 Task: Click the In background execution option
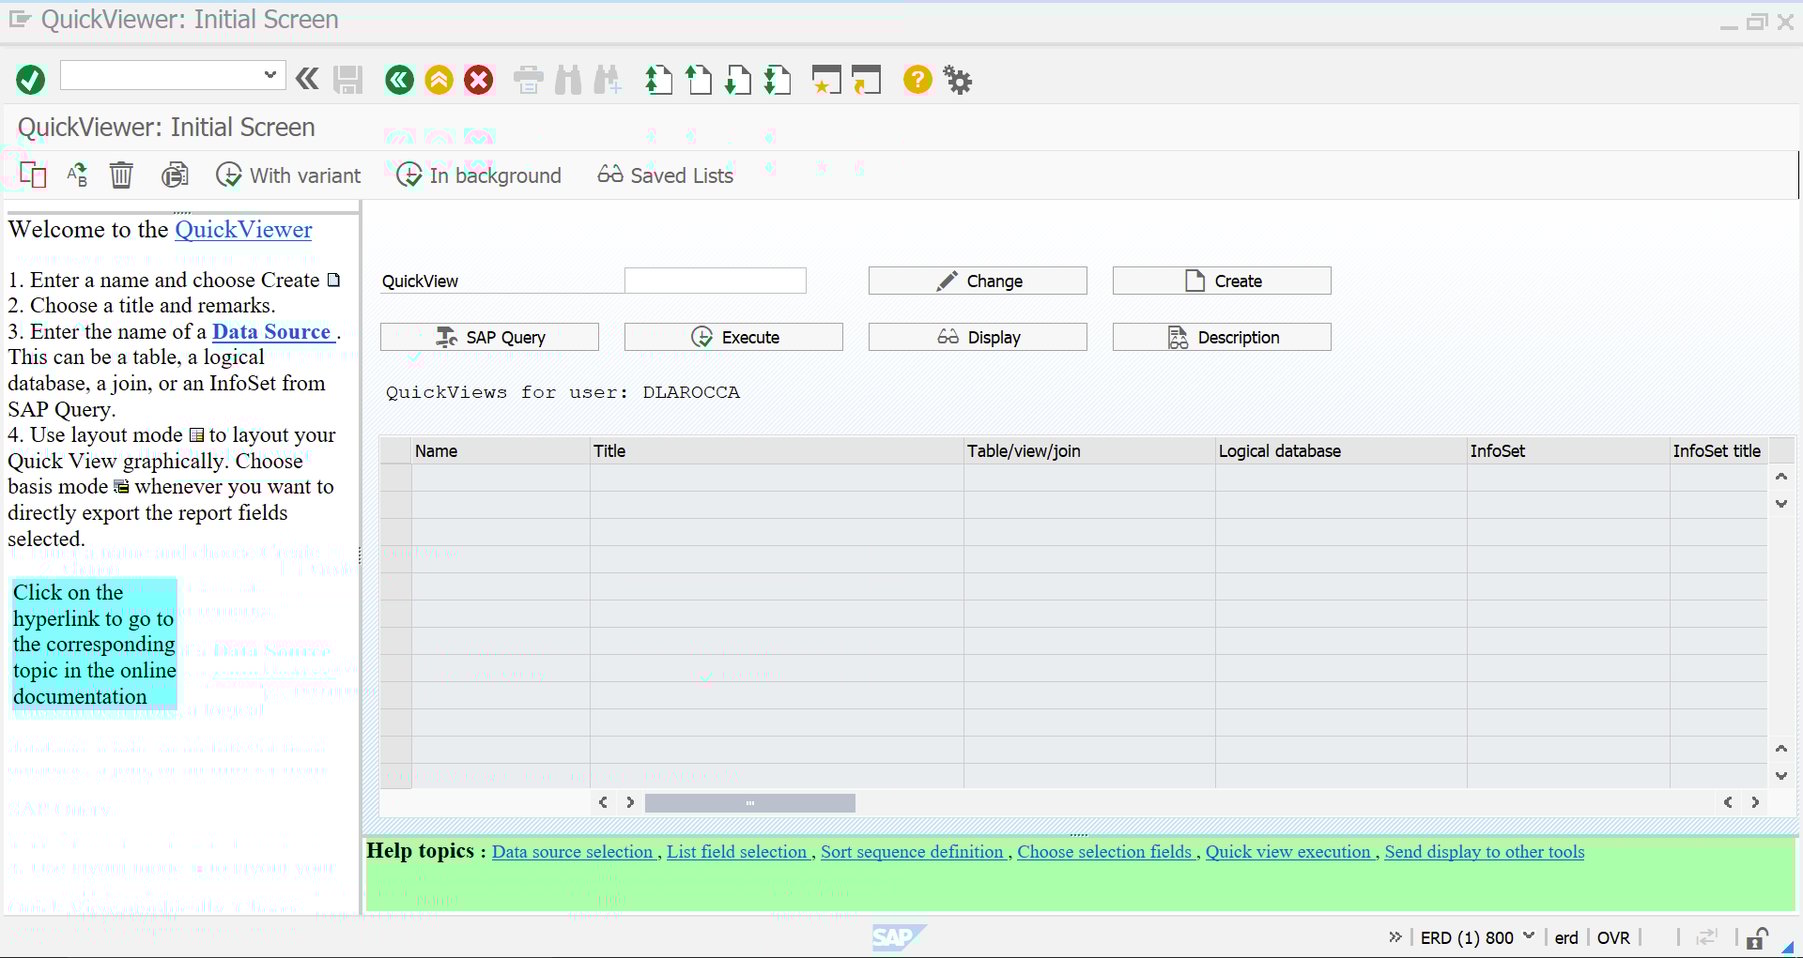click(x=478, y=175)
